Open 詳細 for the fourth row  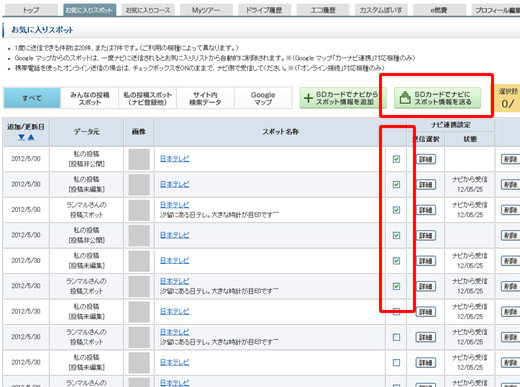point(426,235)
